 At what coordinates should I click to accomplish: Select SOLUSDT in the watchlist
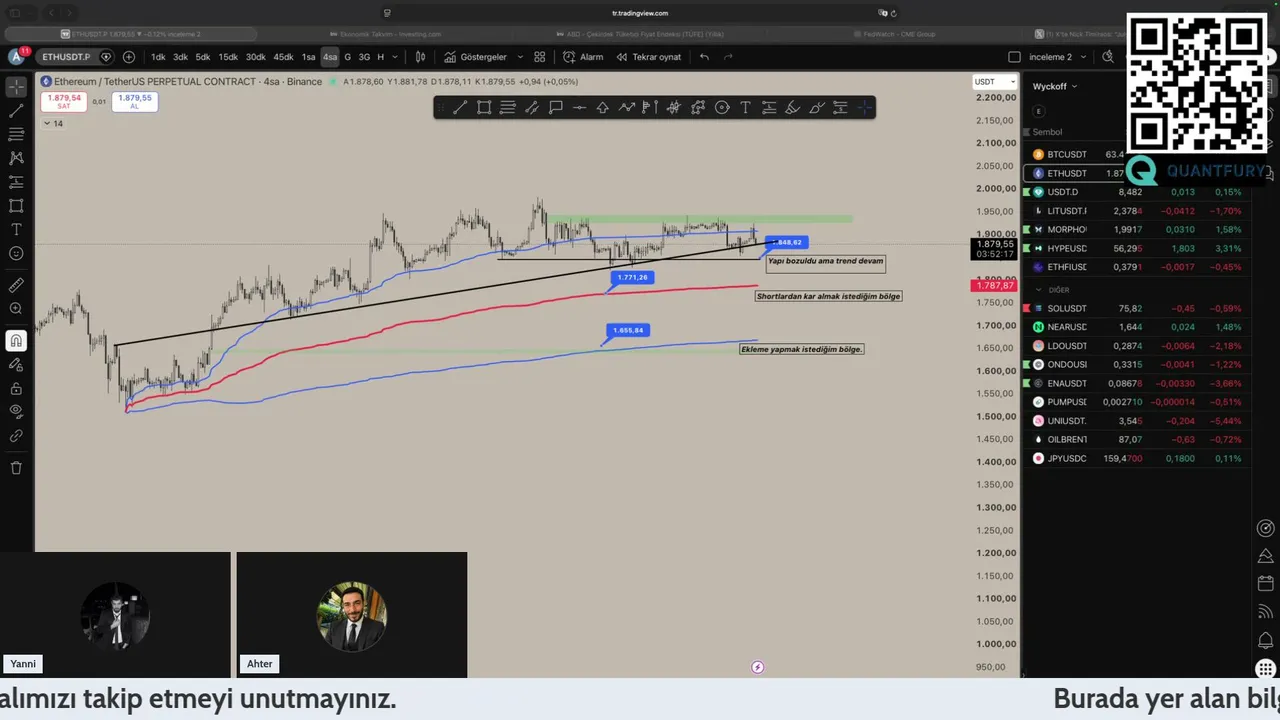coord(1136,308)
